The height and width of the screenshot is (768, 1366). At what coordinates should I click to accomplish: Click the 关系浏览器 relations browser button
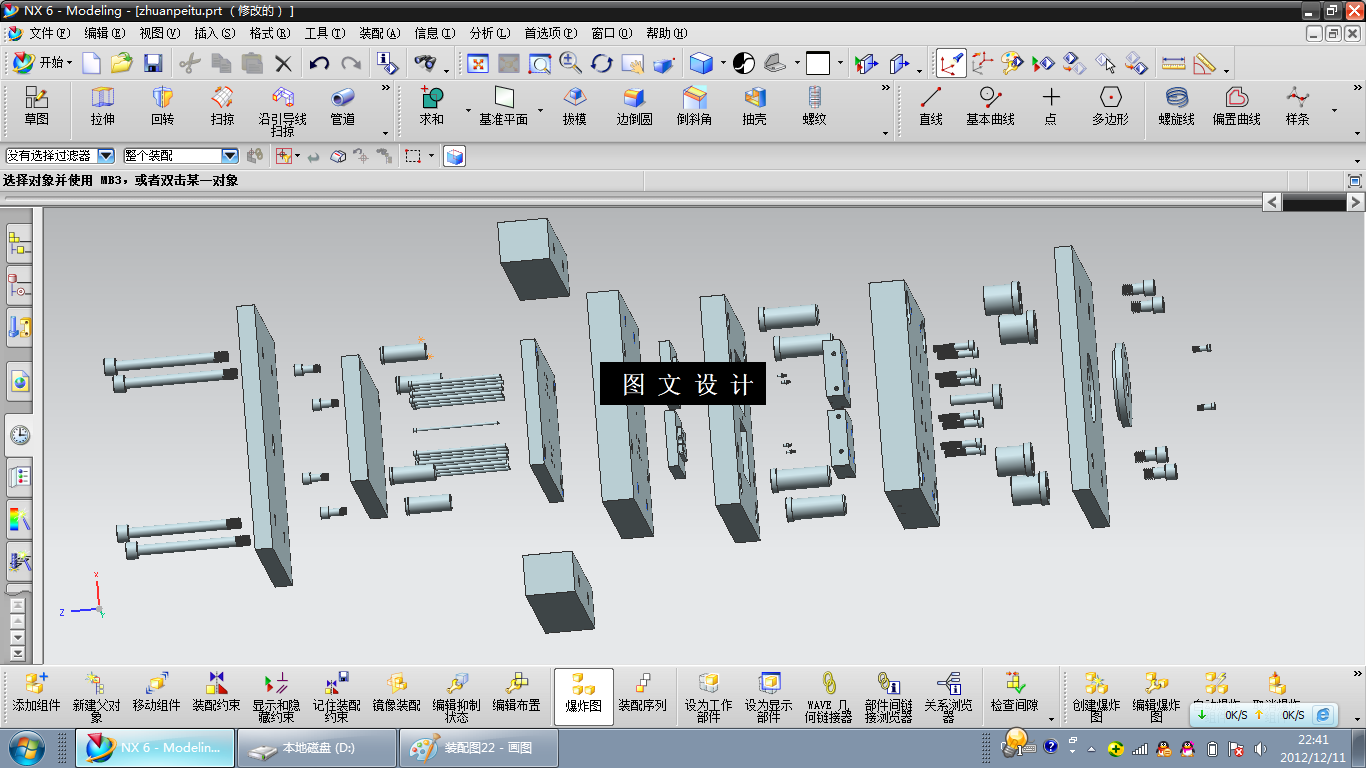(948, 696)
